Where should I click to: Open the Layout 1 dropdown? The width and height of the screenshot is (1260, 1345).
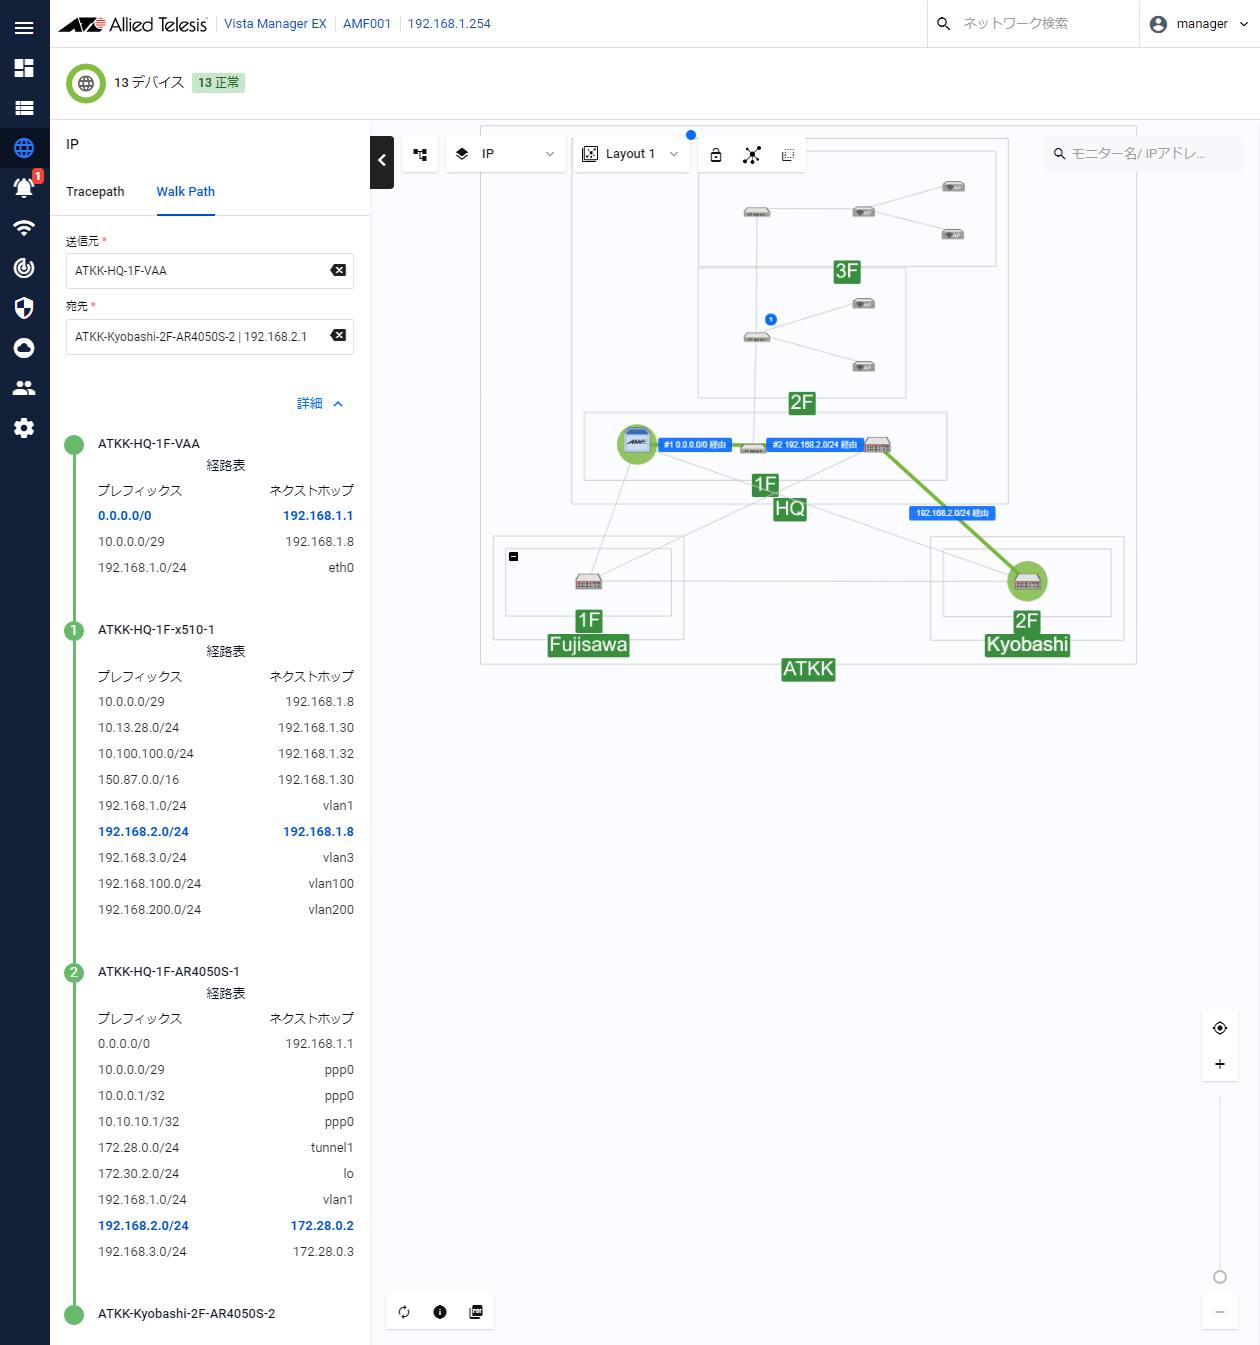click(x=631, y=154)
